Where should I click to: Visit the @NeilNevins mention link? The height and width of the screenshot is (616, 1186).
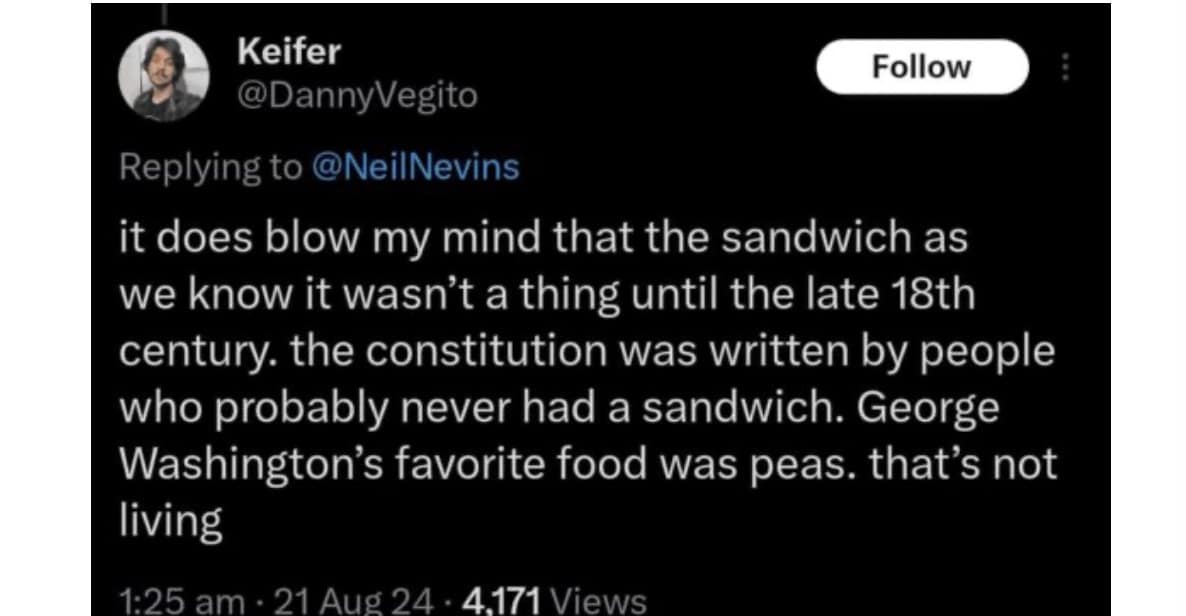coord(417,167)
